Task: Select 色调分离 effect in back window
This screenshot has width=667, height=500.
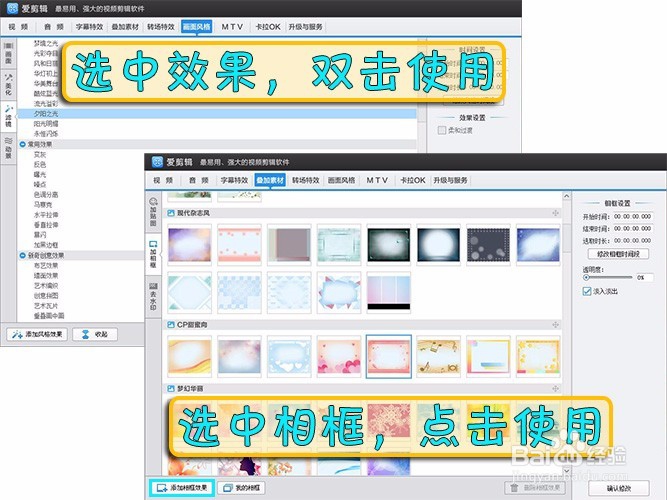Action: [46, 194]
